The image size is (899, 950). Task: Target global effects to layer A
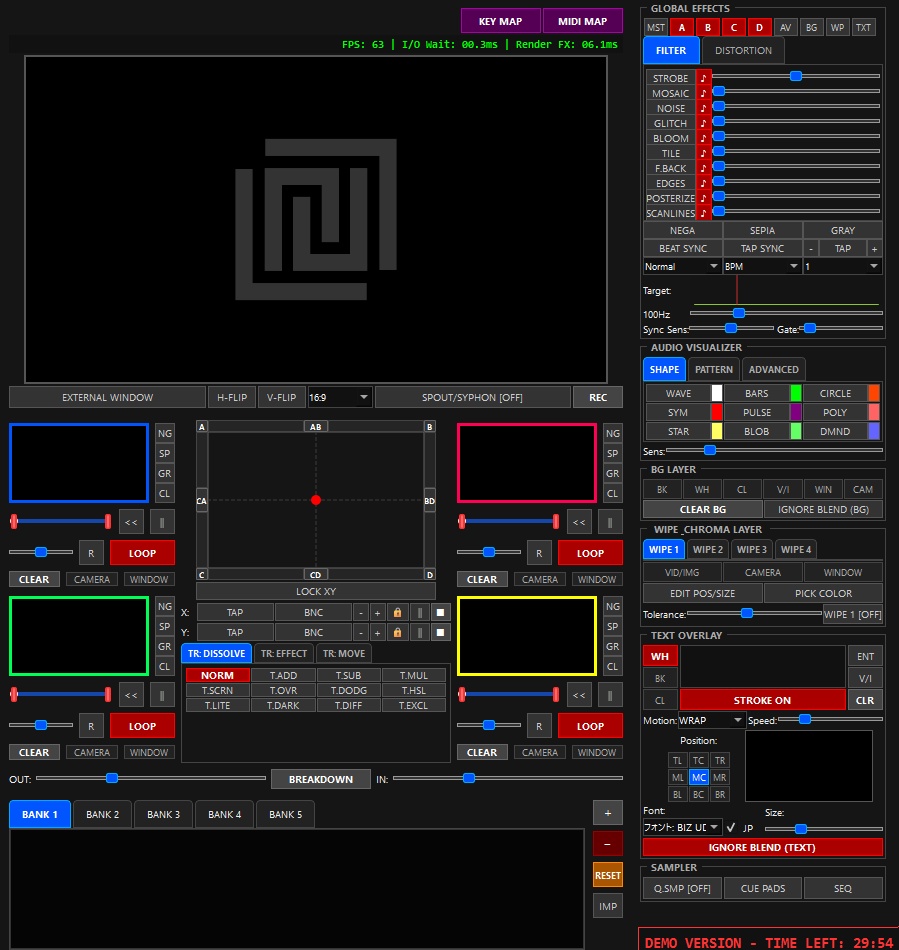click(682, 27)
